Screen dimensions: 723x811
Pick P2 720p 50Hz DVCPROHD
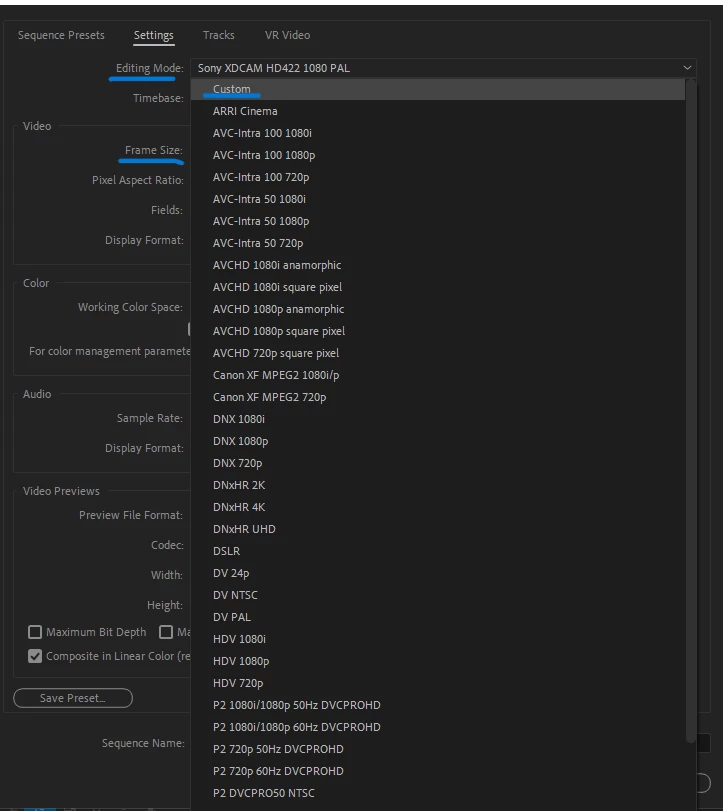pos(438,749)
